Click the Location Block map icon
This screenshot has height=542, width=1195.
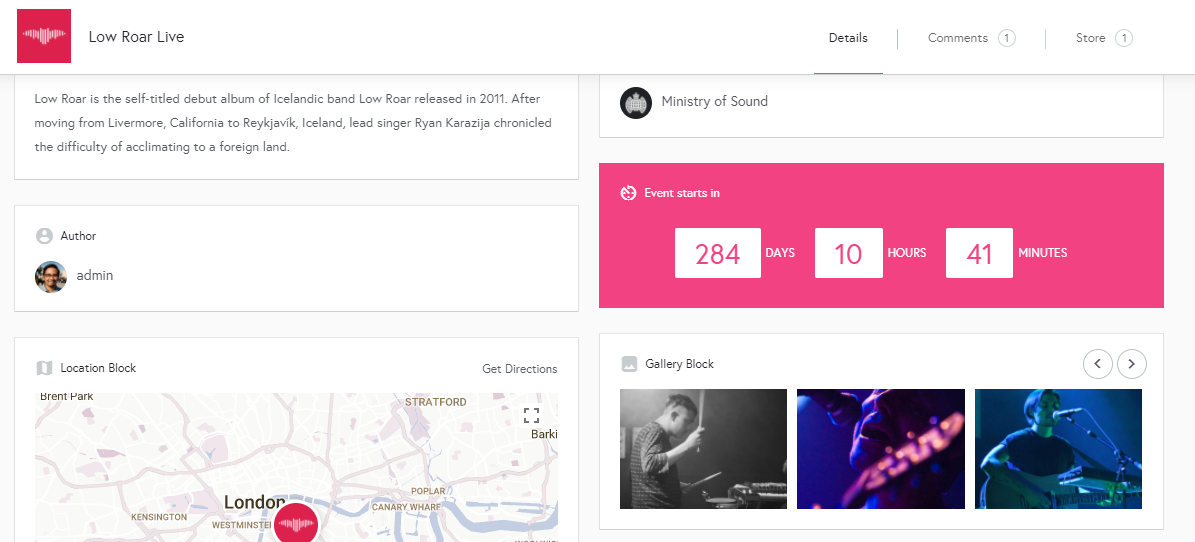44,368
